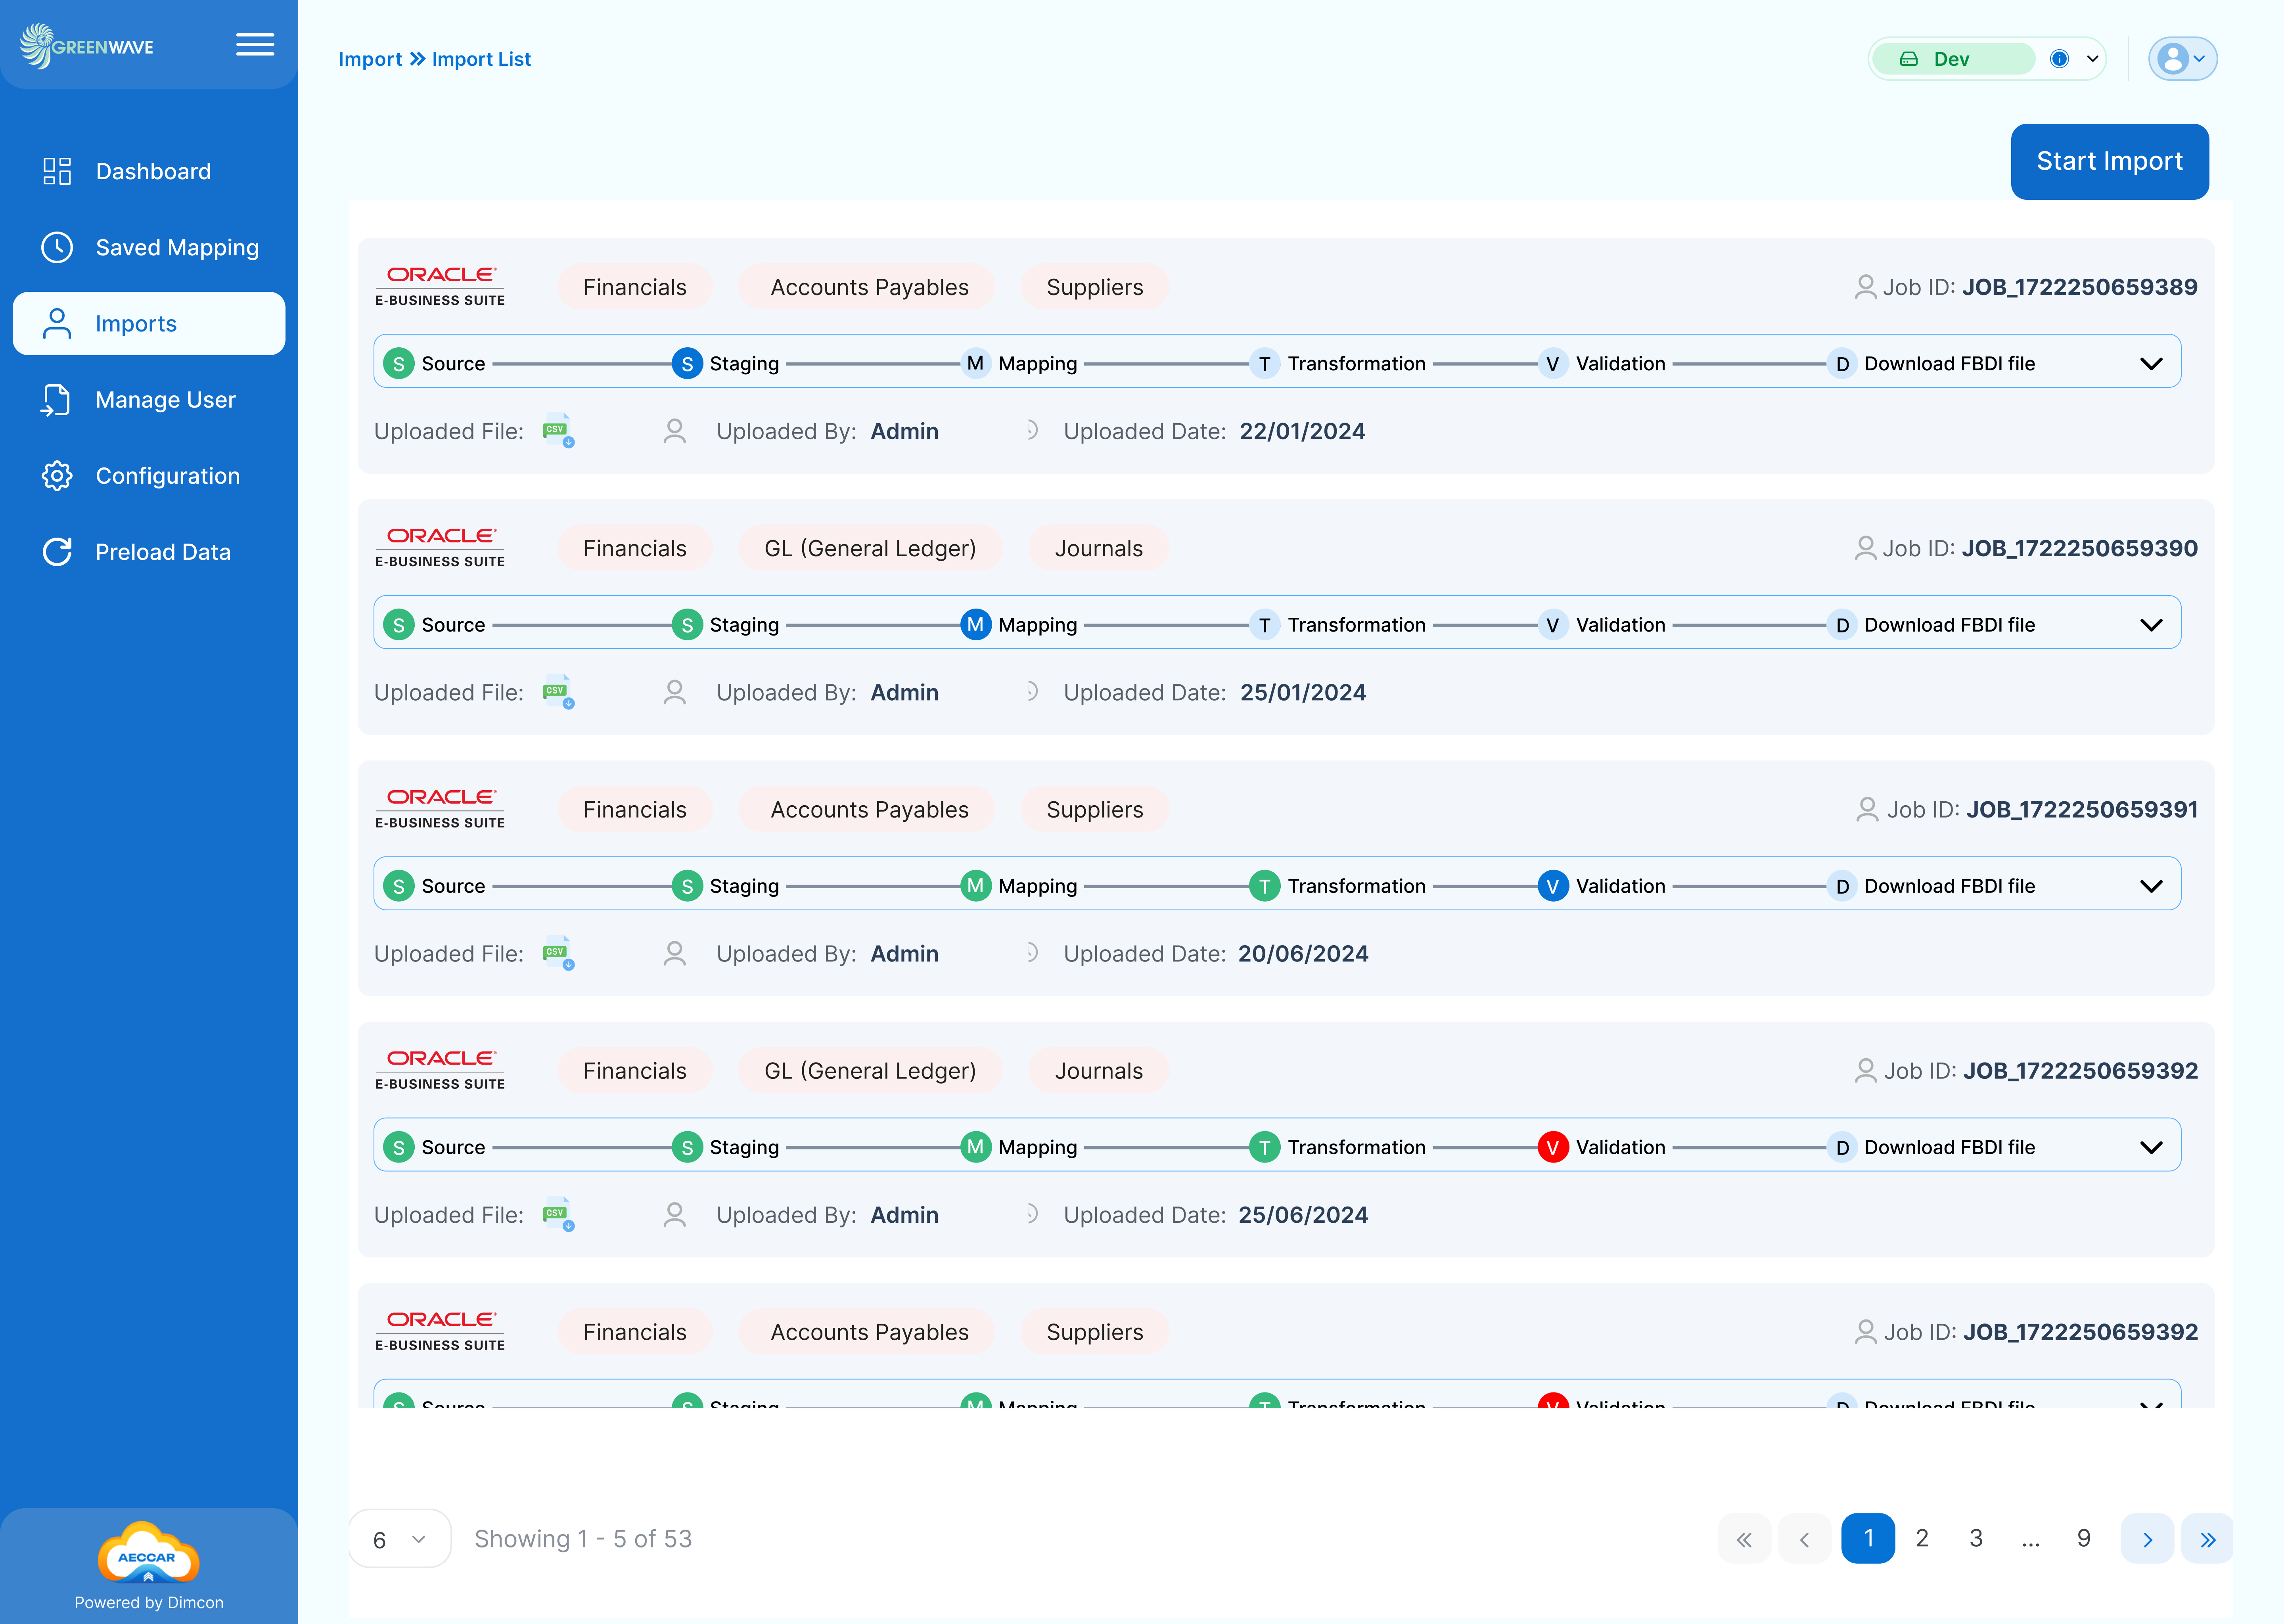Screen dimensions: 2284x1624
Task: Click the Preload Data refresh icon
Action: (x=57, y=552)
